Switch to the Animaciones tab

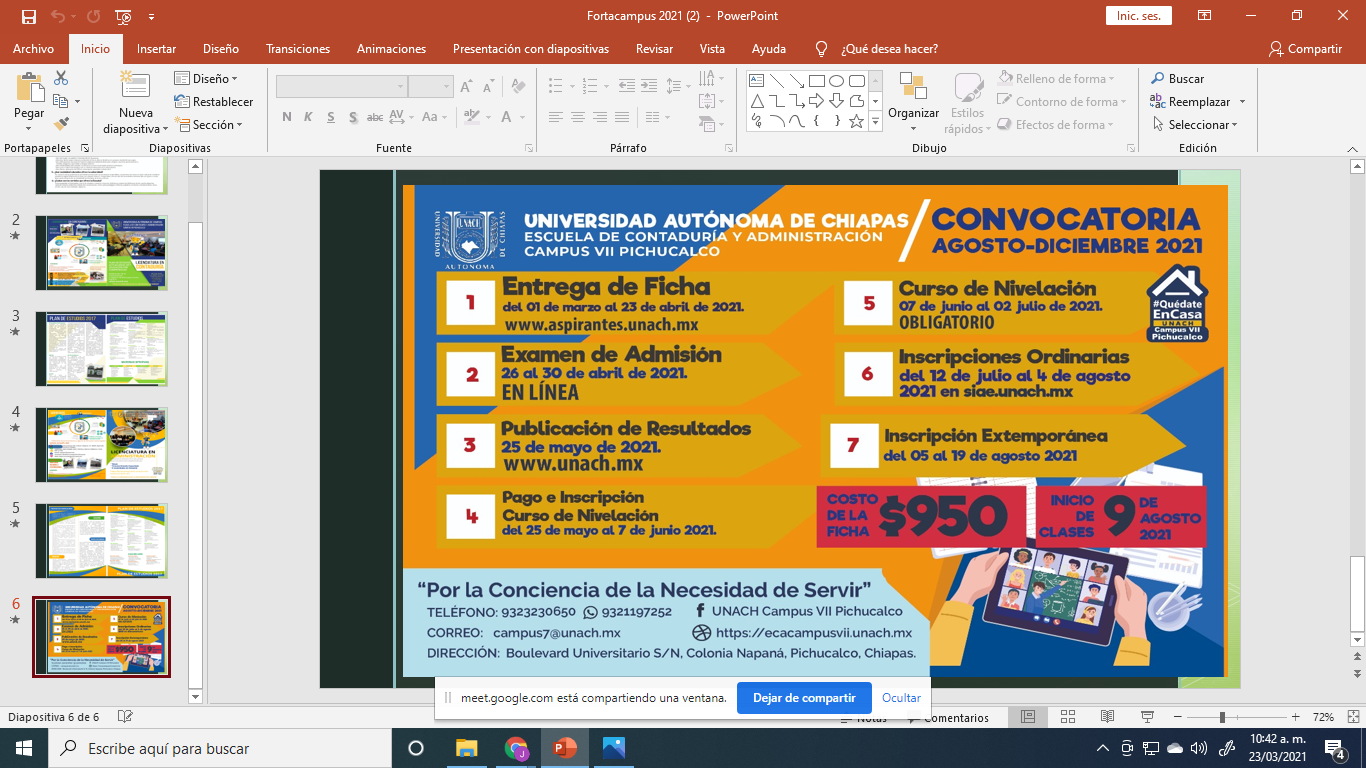[391, 49]
